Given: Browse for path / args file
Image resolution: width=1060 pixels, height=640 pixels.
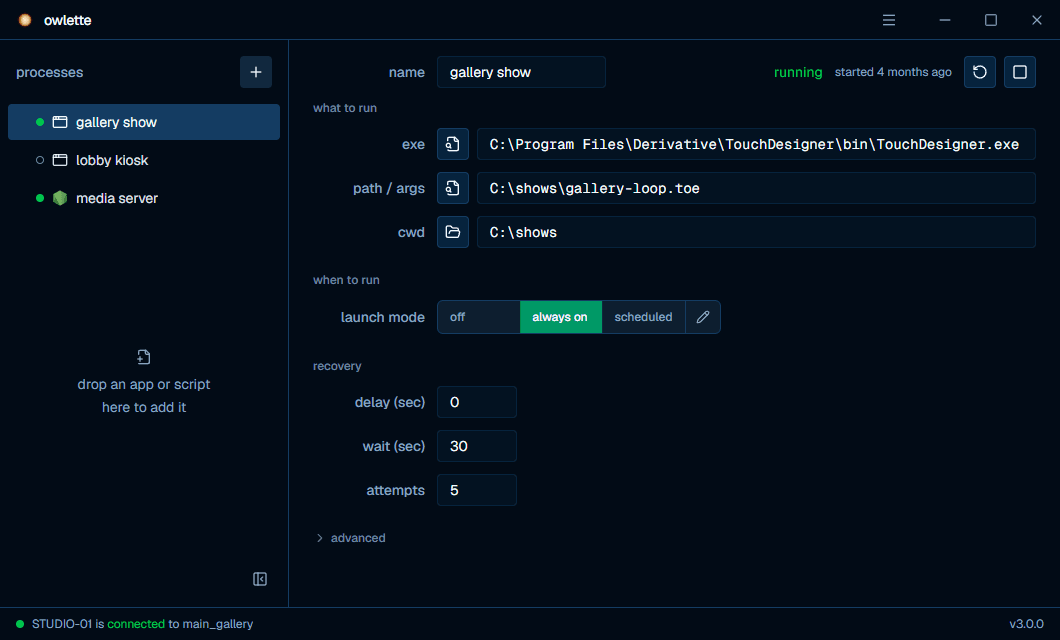Looking at the screenshot, I should click(x=453, y=188).
